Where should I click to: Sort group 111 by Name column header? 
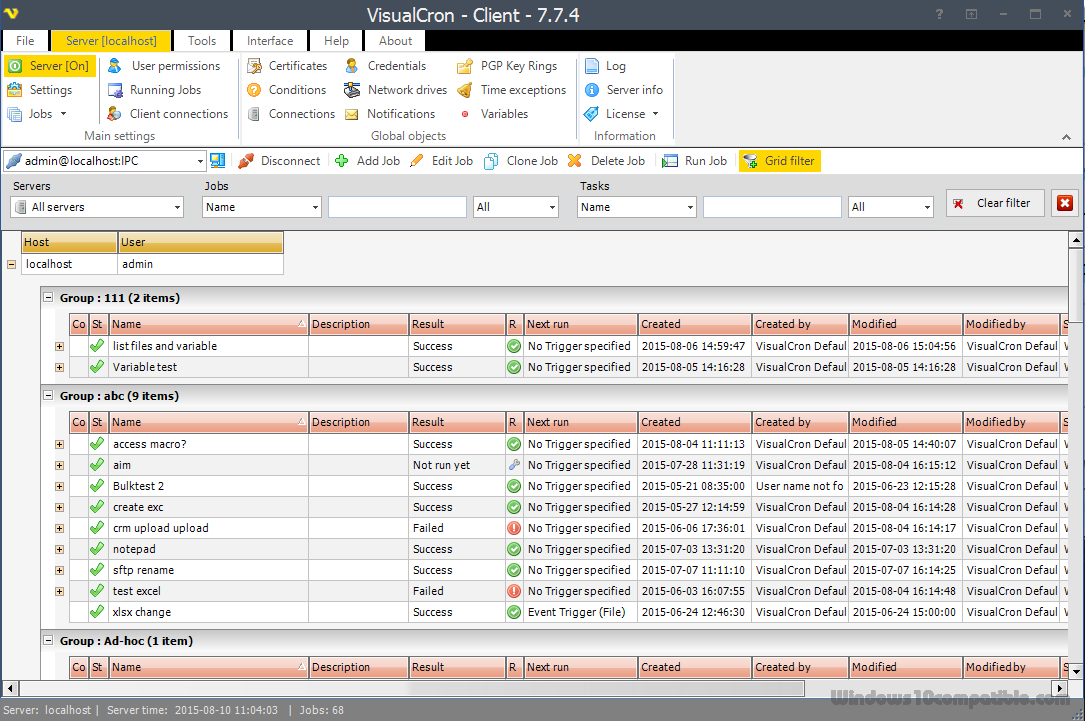pyautogui.click(x=208, y=324)
